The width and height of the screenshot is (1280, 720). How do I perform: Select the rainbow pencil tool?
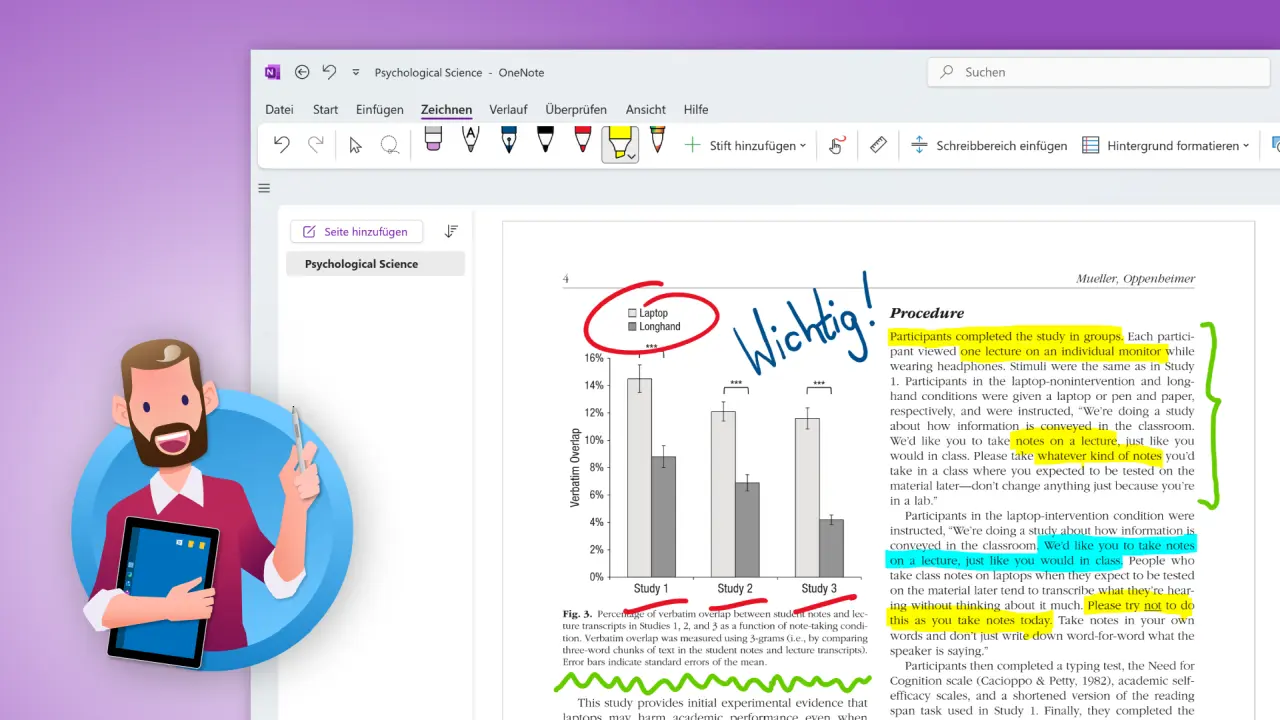[x=657, y=144]
